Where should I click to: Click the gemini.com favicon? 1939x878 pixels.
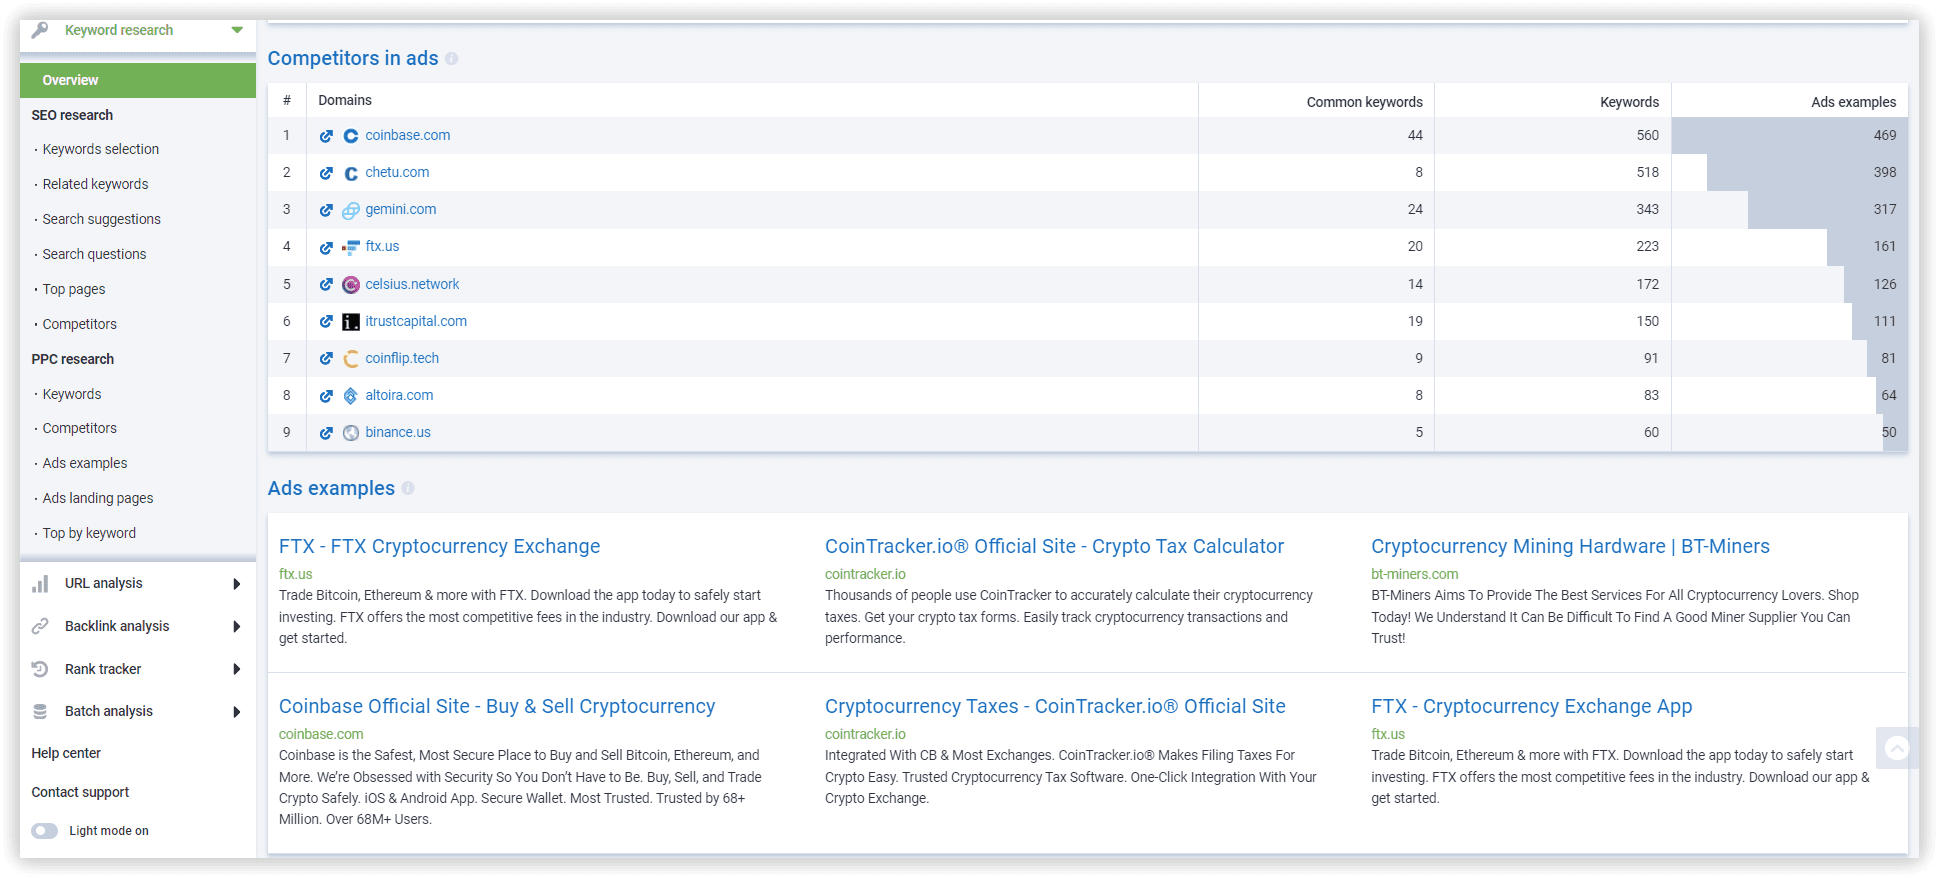(351, 210)
